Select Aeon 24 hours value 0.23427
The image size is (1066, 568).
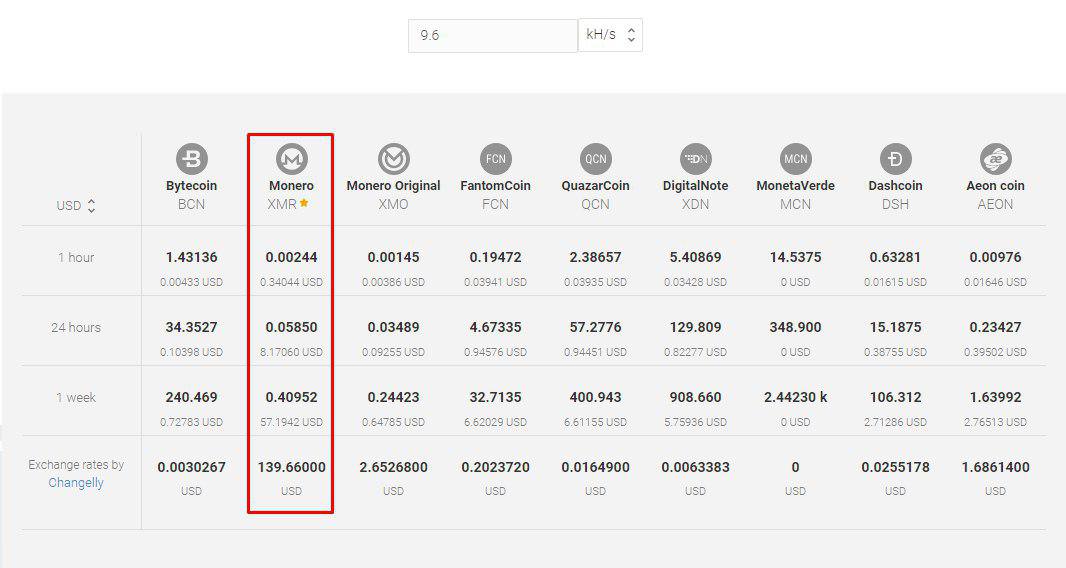pyautogui.click(x=995, y=328)
